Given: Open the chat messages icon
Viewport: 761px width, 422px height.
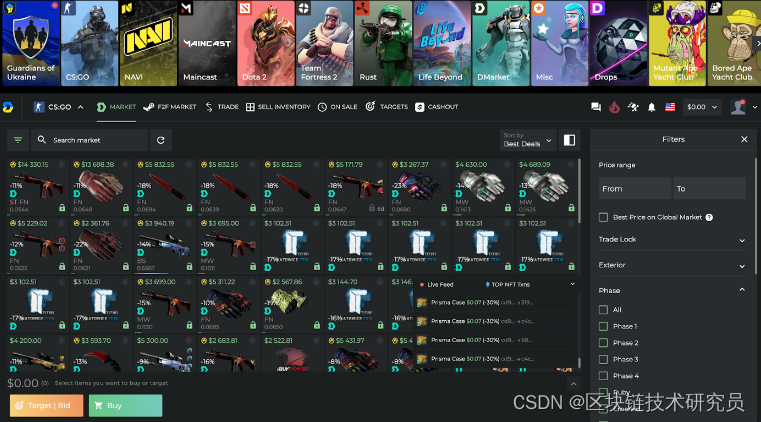Looking at the screenshot, I should pos(596,107).
